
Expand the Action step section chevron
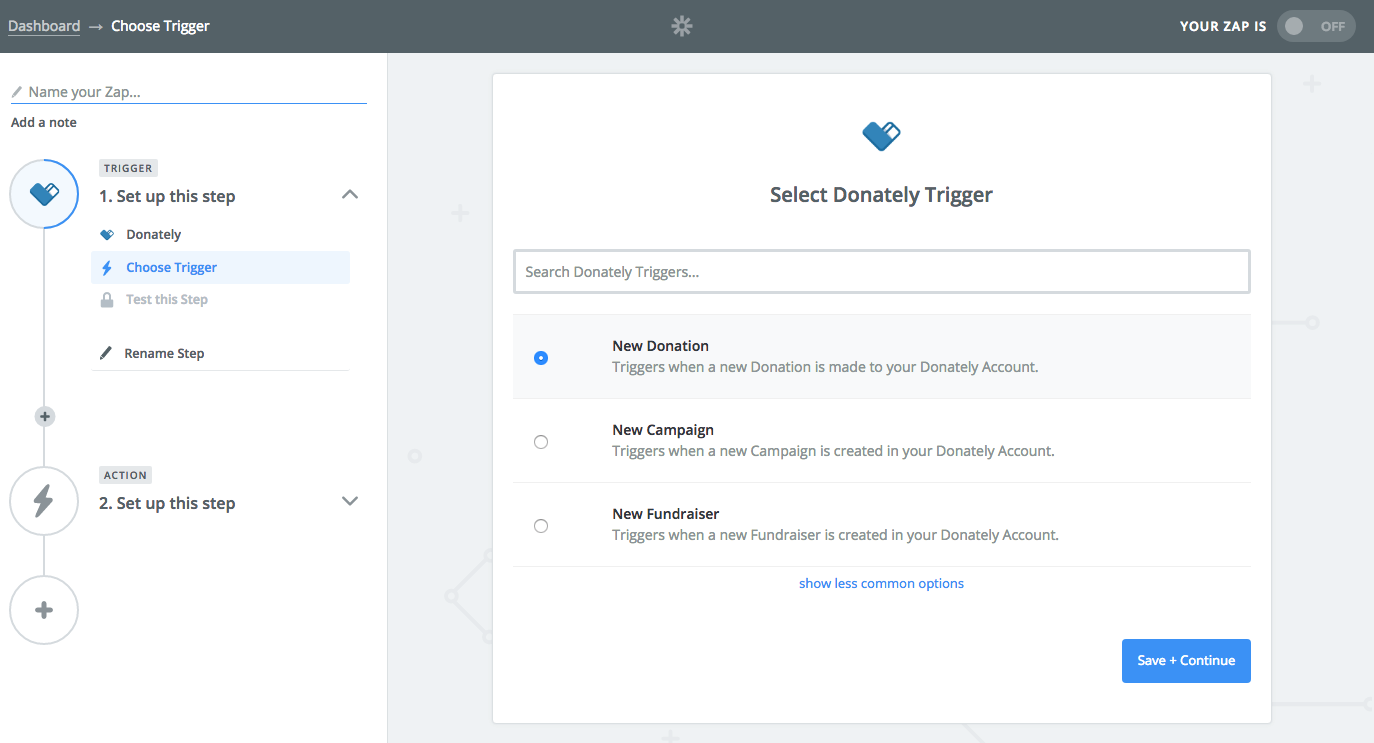(x=350, y=501)
